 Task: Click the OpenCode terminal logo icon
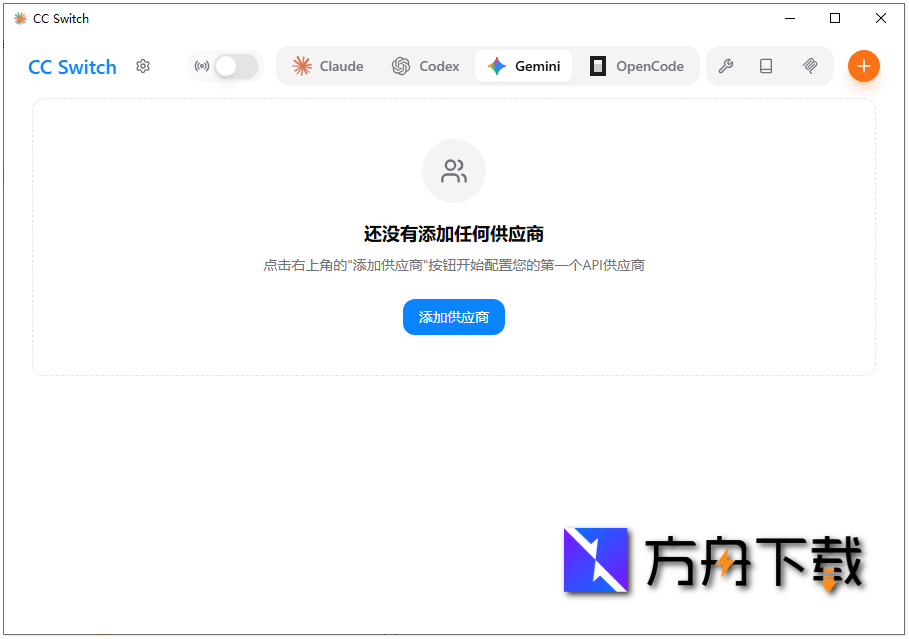(598, 66)
